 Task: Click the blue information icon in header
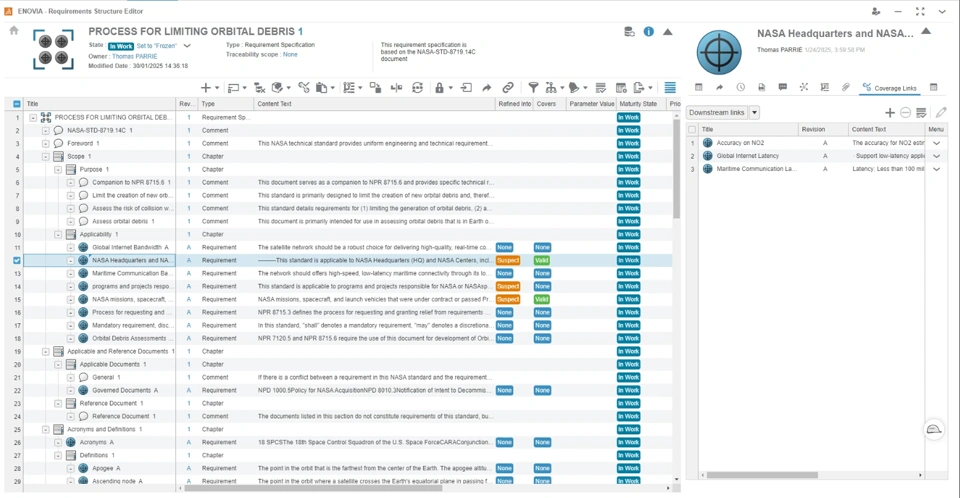coord(648,32)
